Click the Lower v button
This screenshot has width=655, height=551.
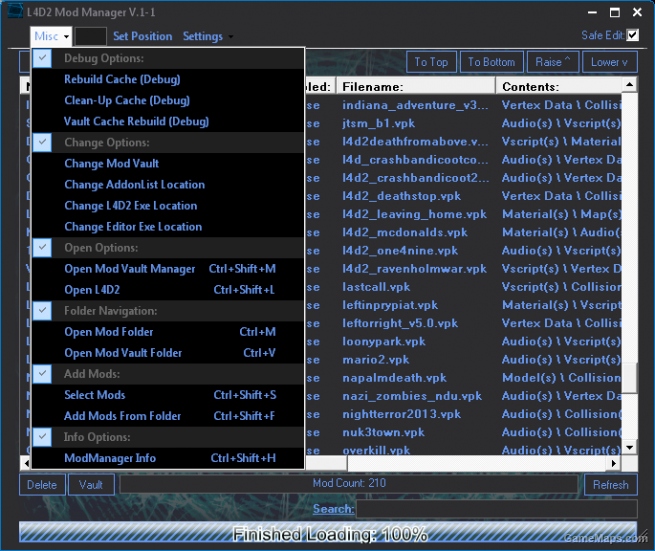pyautogui.click(x=609, y=62)
